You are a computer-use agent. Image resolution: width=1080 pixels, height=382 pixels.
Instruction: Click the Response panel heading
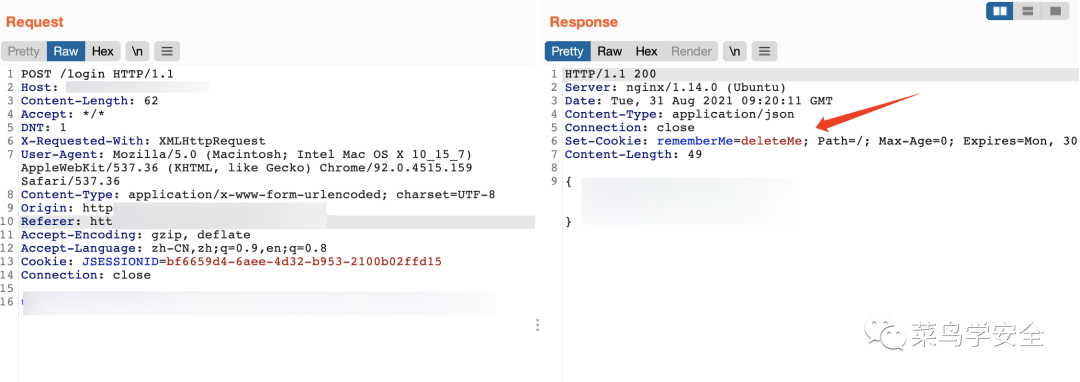(x=583, y=22)
